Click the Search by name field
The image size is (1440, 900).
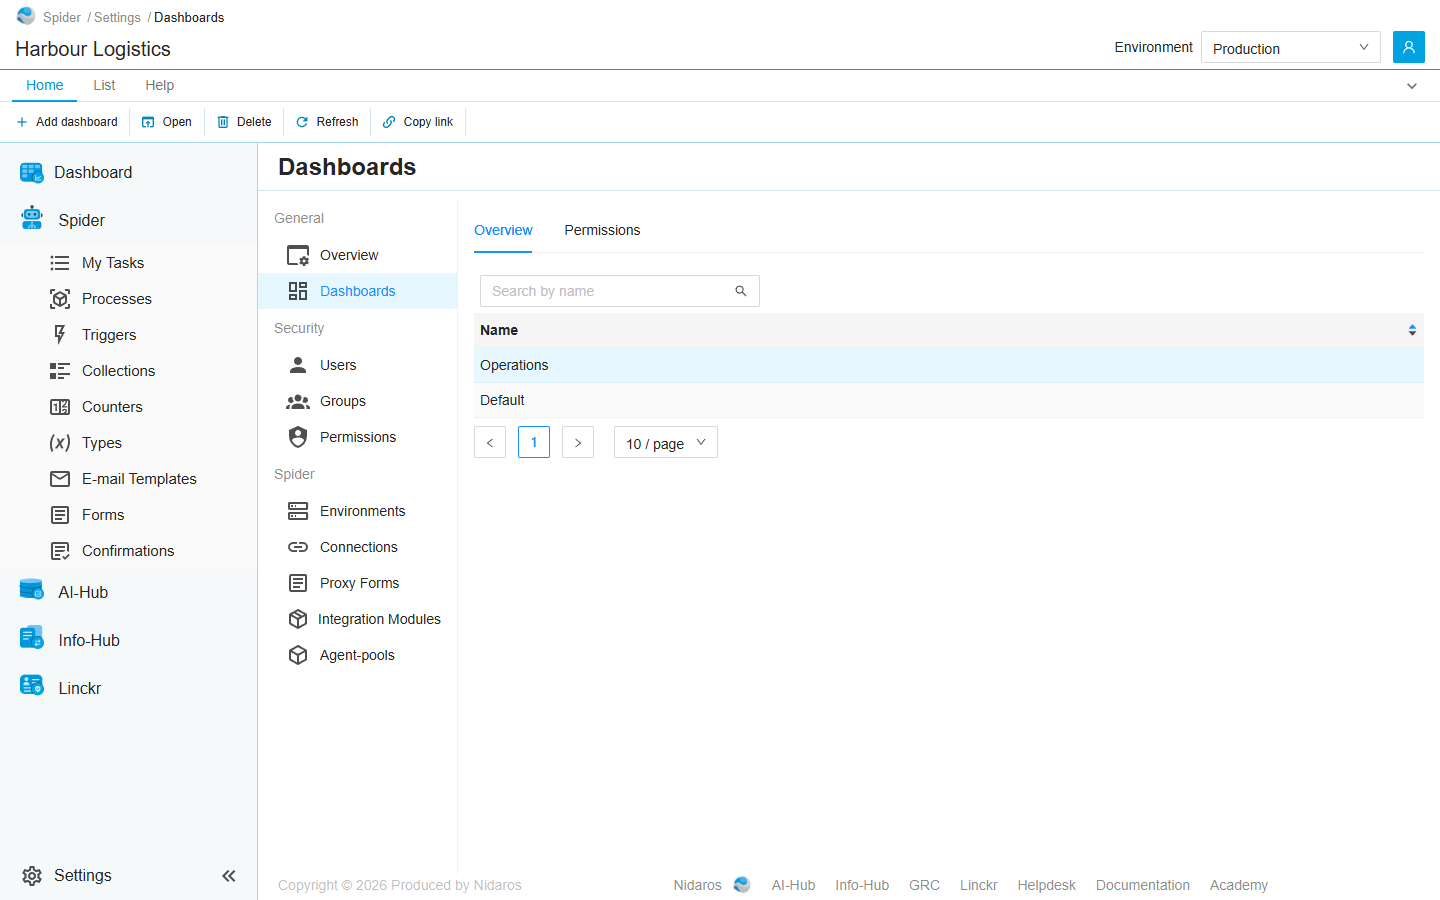(x=620, y=291)
